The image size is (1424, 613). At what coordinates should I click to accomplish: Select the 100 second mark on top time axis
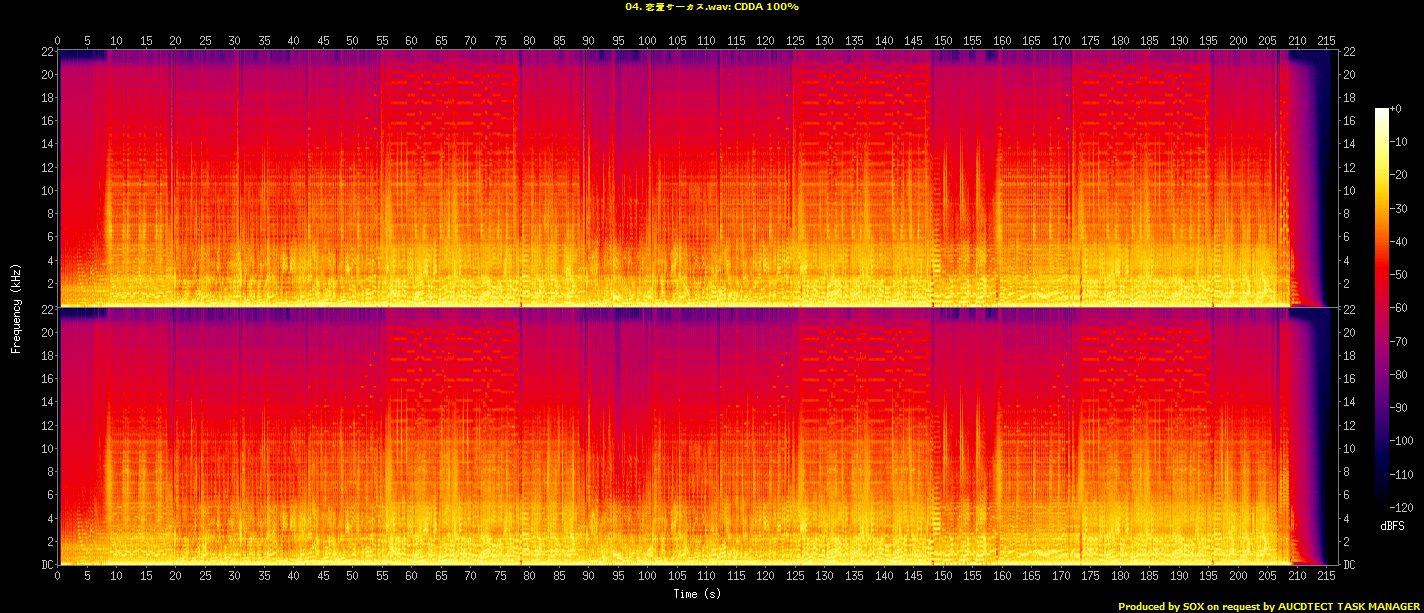(648, 41)
